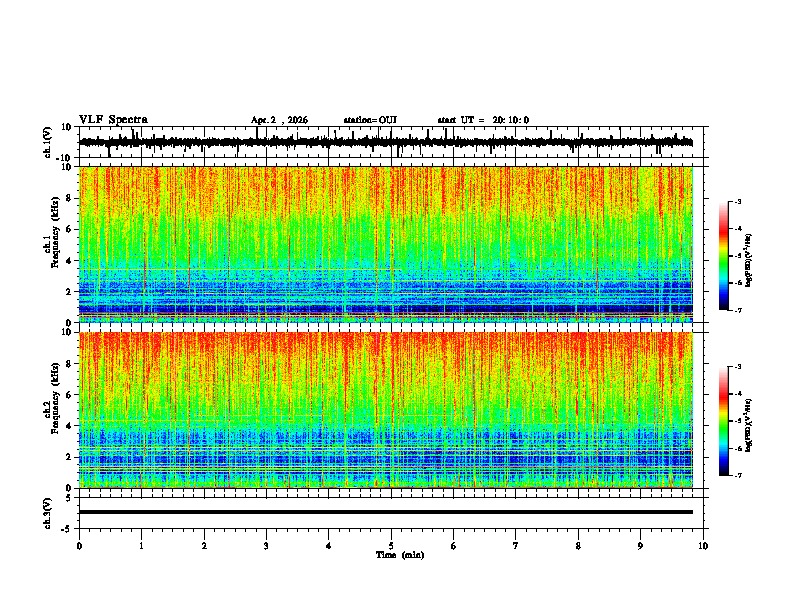Image resolution: width=792 pixels, height=612 pixels.
Task: Click time axis tick label "3"
Action: tap(266, 546)
